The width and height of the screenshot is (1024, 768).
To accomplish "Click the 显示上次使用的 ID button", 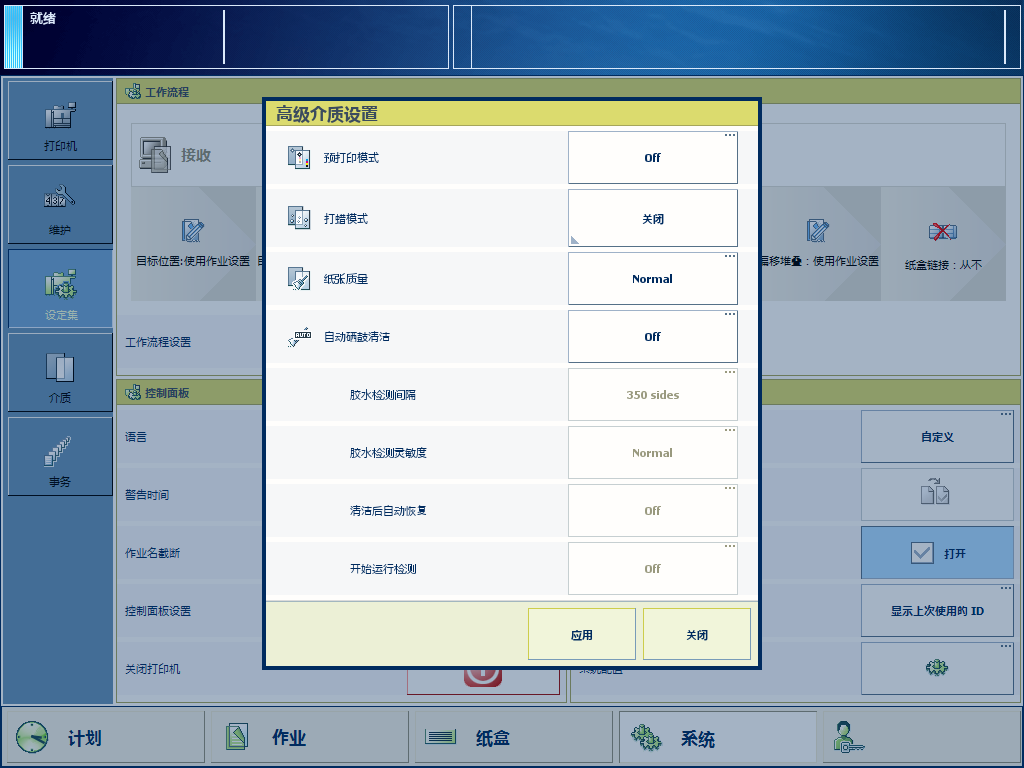I will [937, 611].
